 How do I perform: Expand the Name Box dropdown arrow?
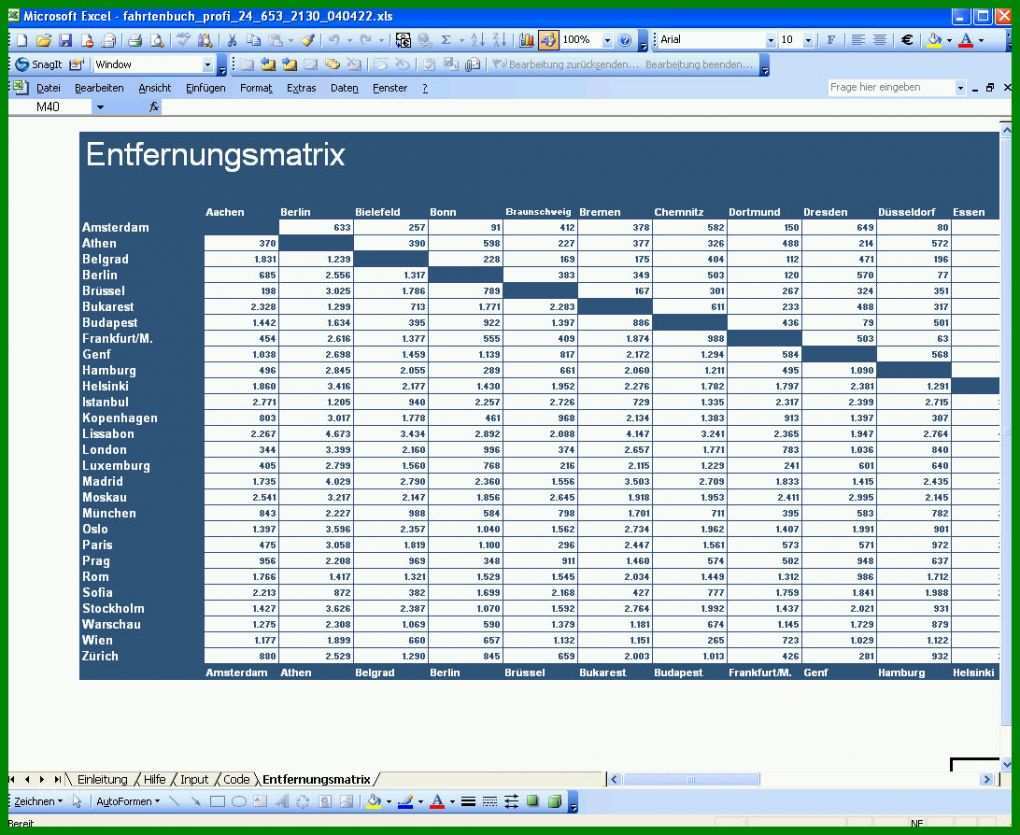(x=100, y=107)
